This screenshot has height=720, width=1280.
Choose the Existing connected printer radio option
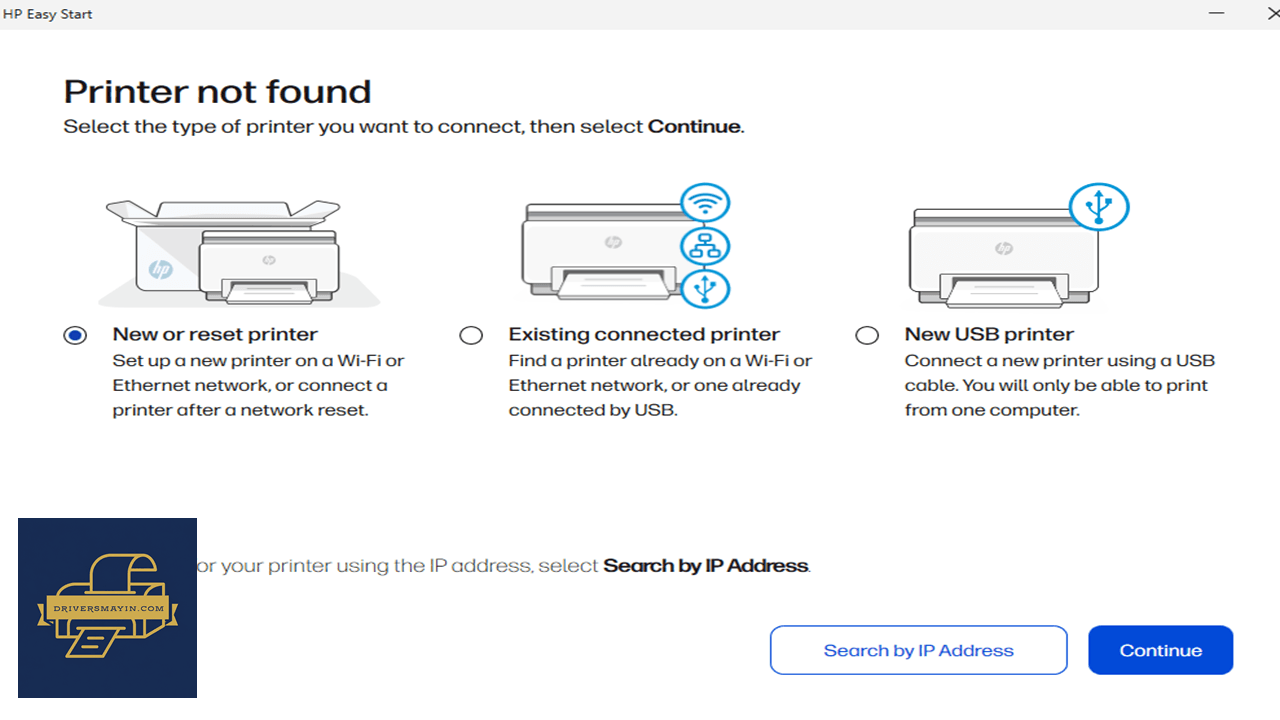tap(471, 335)
